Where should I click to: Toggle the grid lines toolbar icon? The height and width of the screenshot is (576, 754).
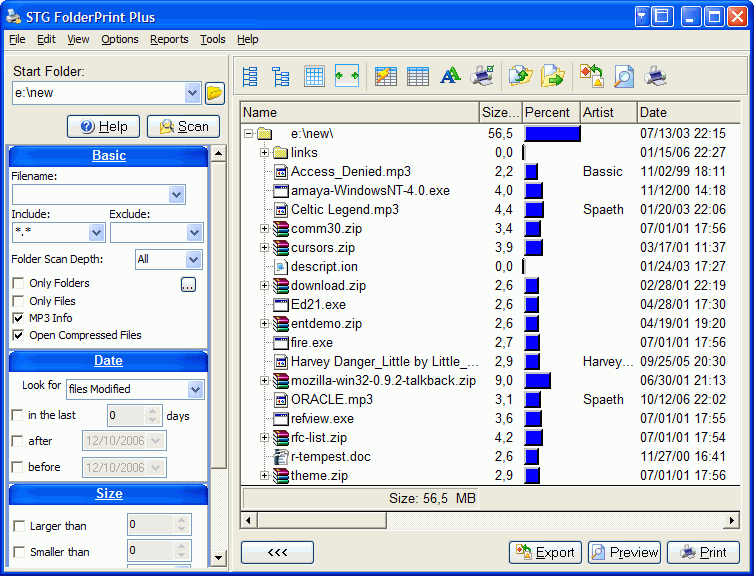[314, 76]
